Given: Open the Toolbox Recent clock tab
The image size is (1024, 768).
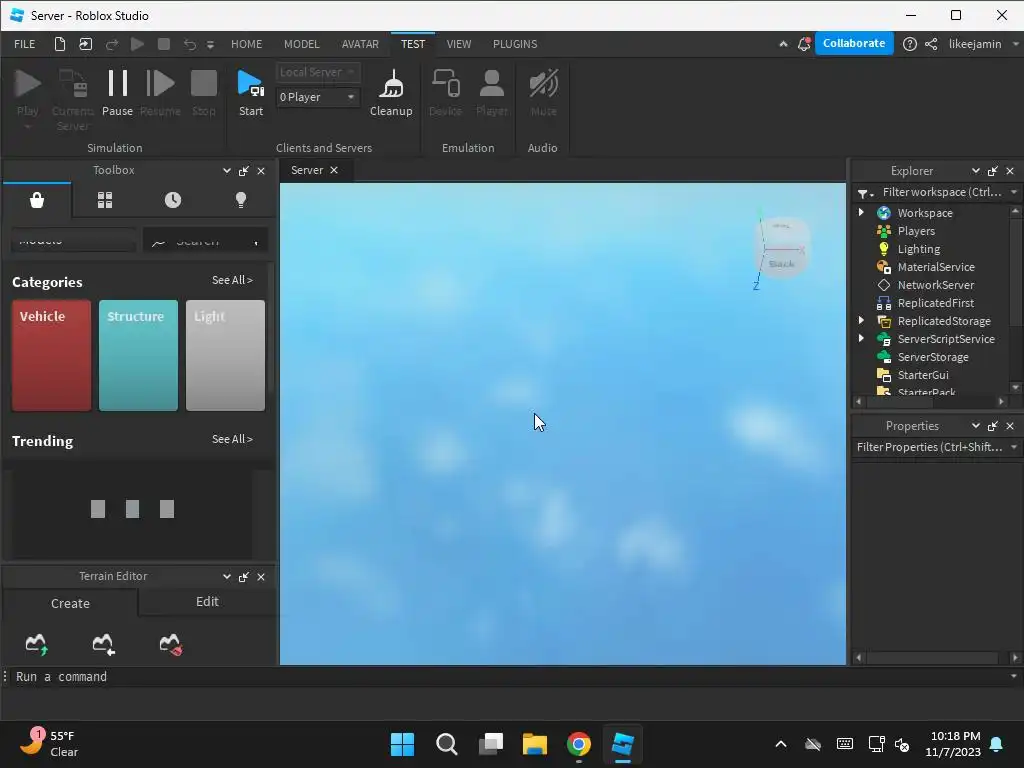Looking at the screenshot, I should (173, 200).
